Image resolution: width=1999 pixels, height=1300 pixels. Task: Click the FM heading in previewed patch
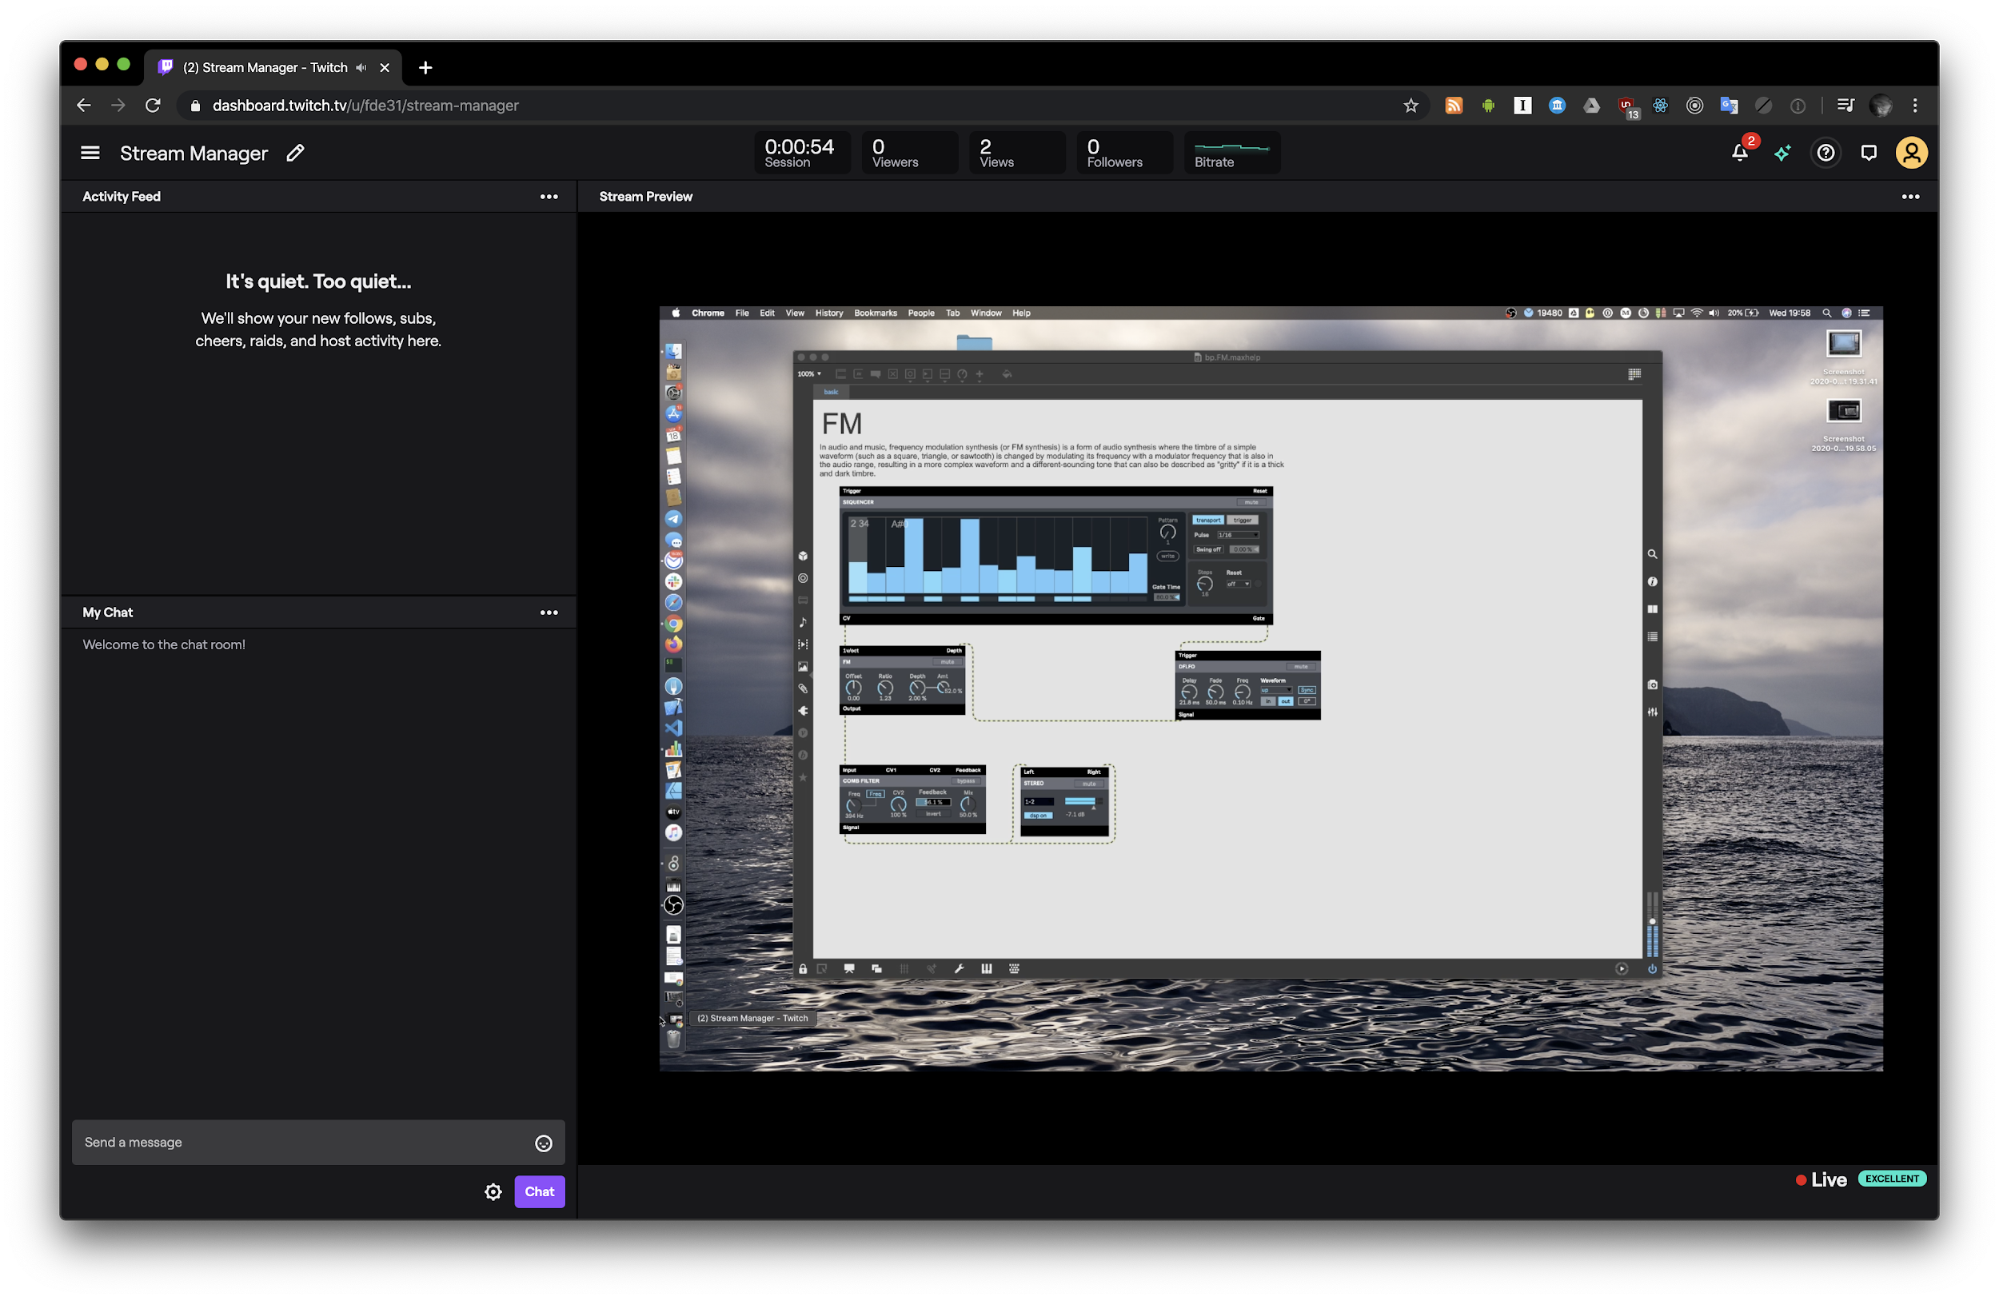point(841,424)
